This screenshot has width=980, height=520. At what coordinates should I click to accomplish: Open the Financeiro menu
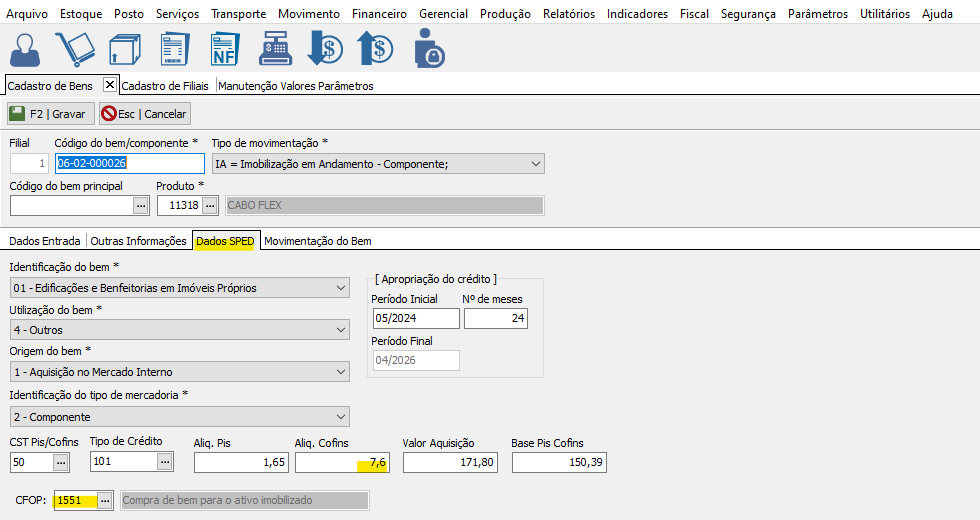(x=379, y=14)
